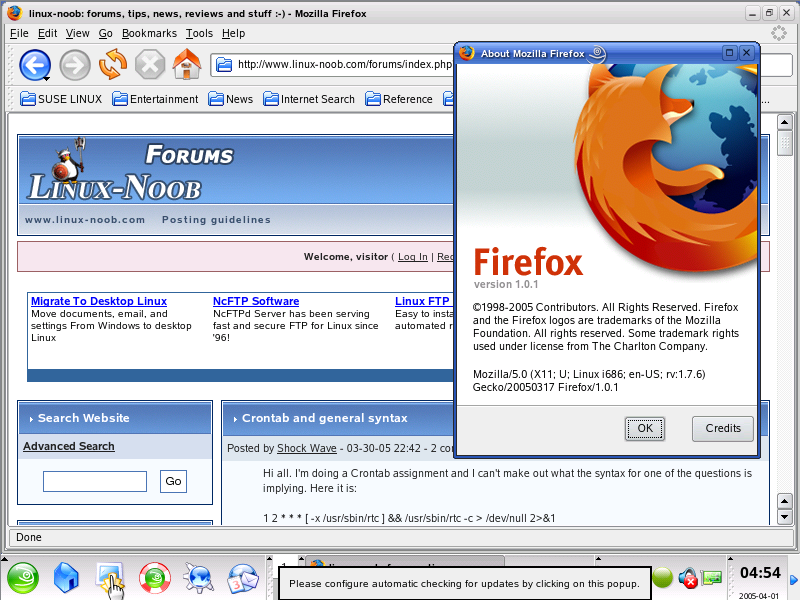
Task: Open the Posting guidelines link
Action: tap(216, 220)
